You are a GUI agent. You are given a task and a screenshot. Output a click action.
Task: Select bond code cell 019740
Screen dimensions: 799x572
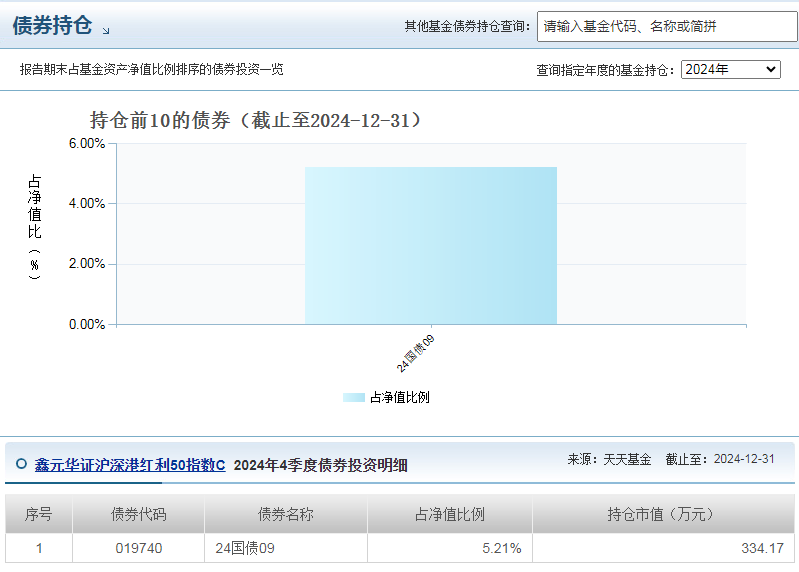coord(139,548)
